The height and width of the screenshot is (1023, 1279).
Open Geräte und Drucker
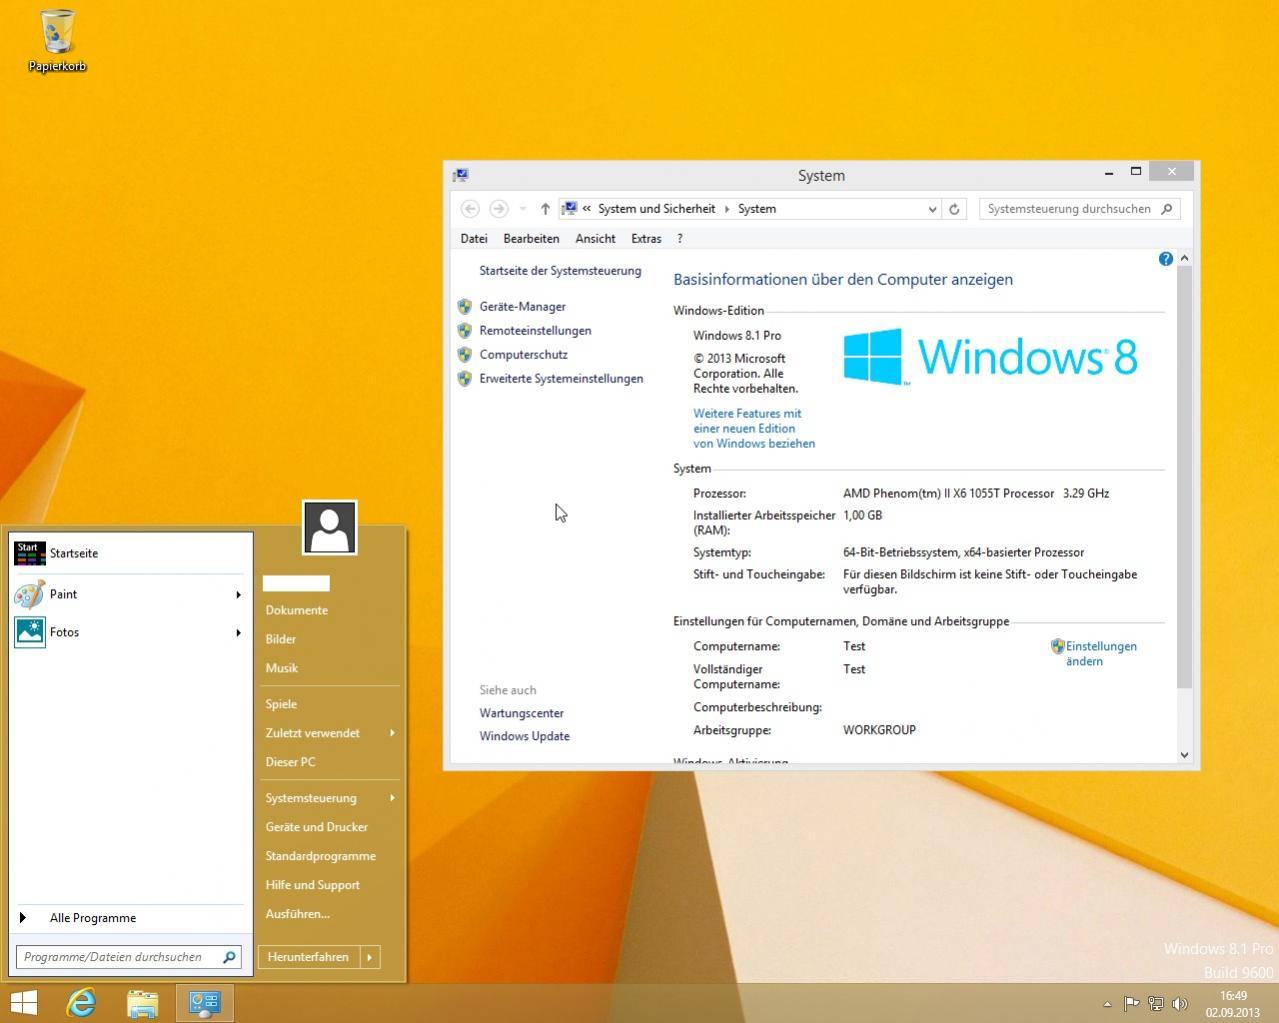pos(316,827)
